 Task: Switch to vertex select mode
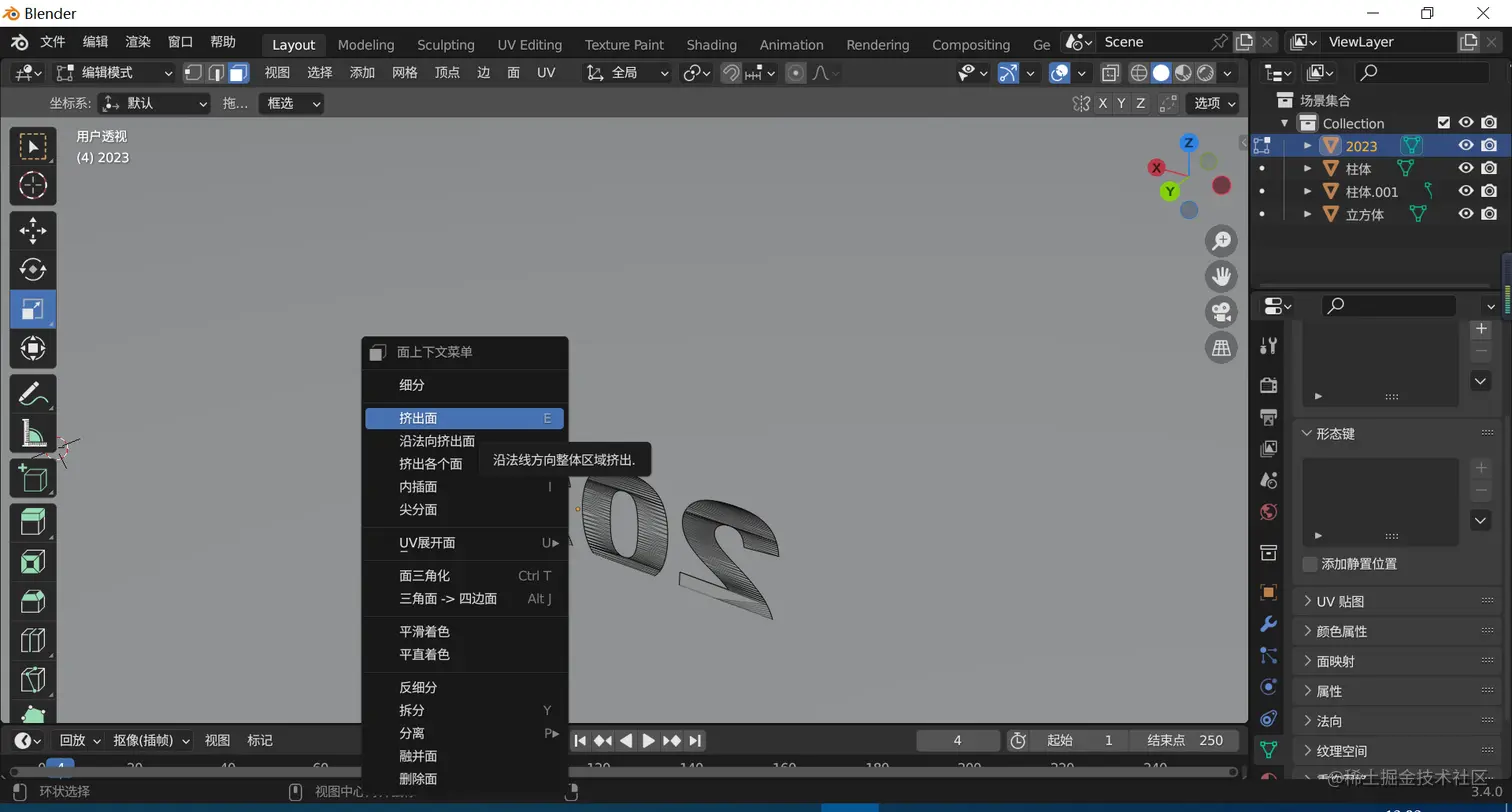pyautogui.click(x=194, y=73)
